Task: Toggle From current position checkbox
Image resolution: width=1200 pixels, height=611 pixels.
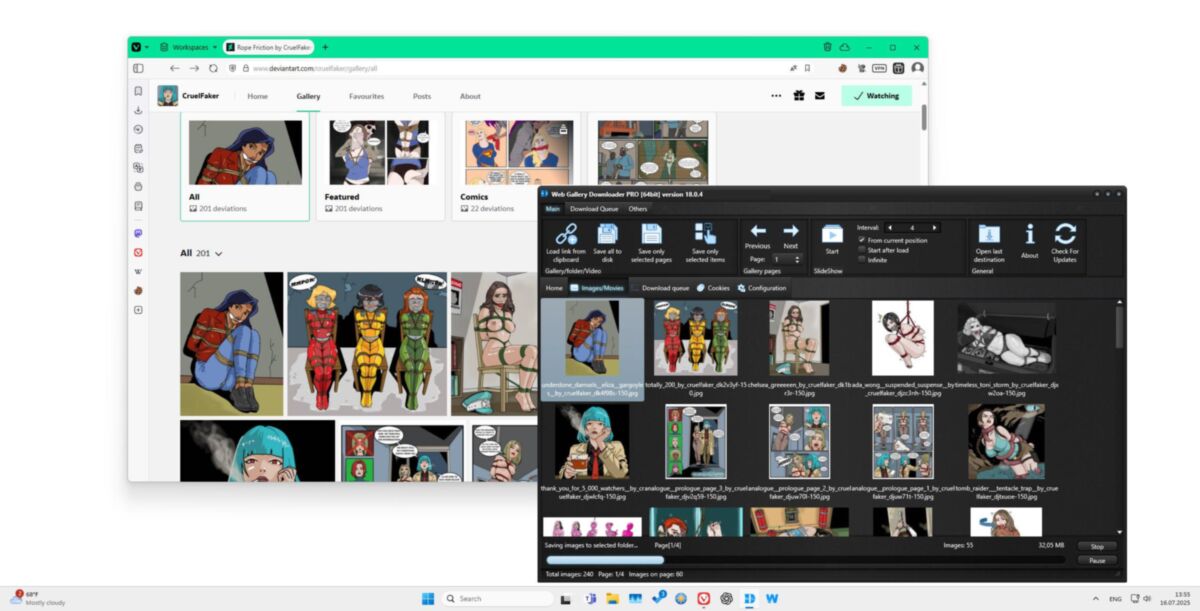Action: tap(862, 240)
